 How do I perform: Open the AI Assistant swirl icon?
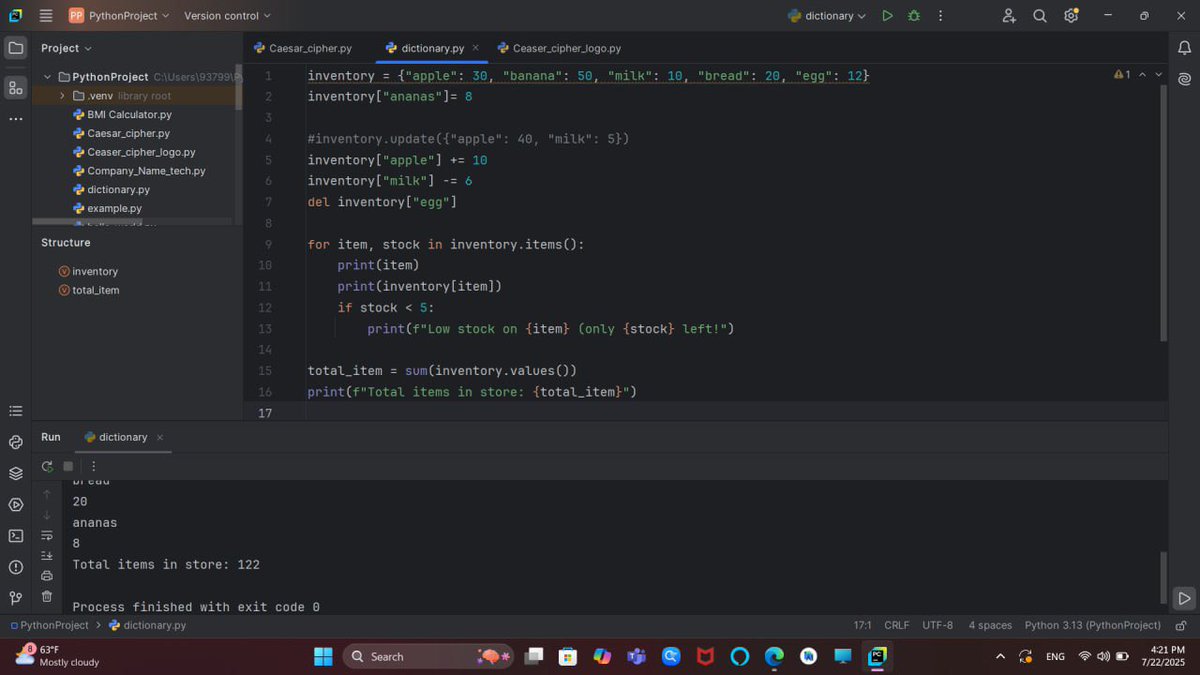[1184, 79]
